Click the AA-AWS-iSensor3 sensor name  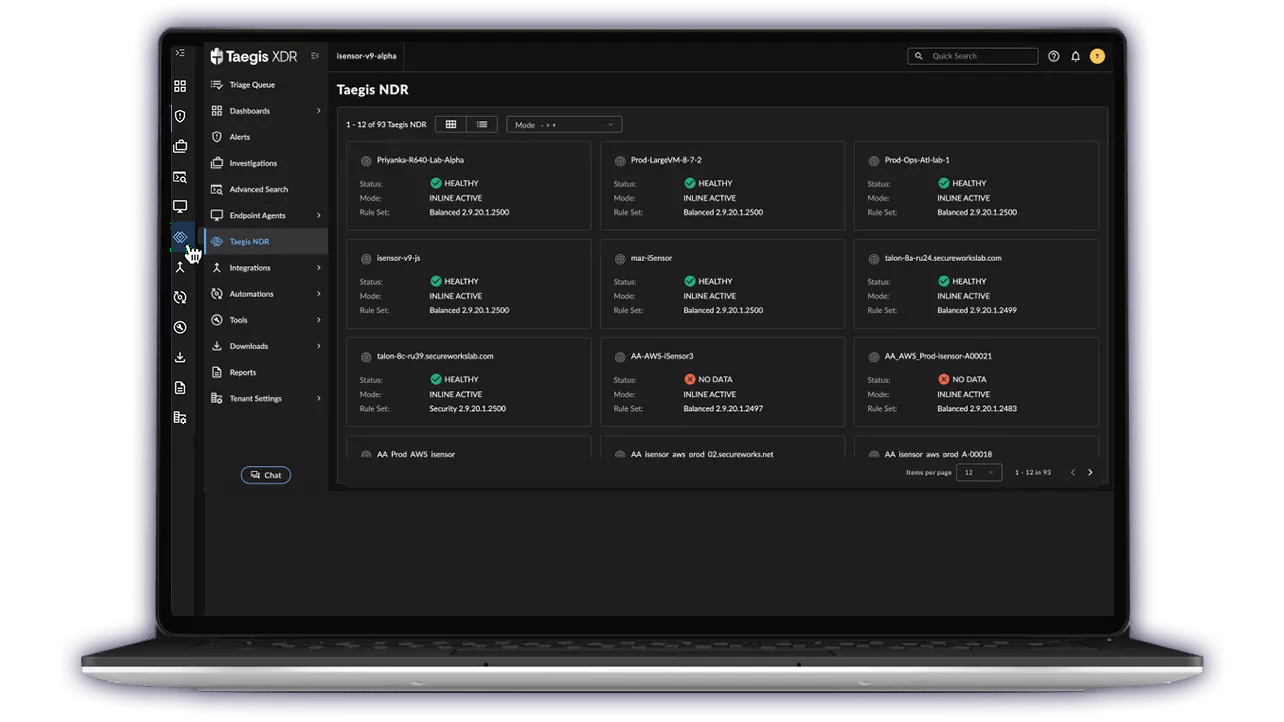coord(662,356)
